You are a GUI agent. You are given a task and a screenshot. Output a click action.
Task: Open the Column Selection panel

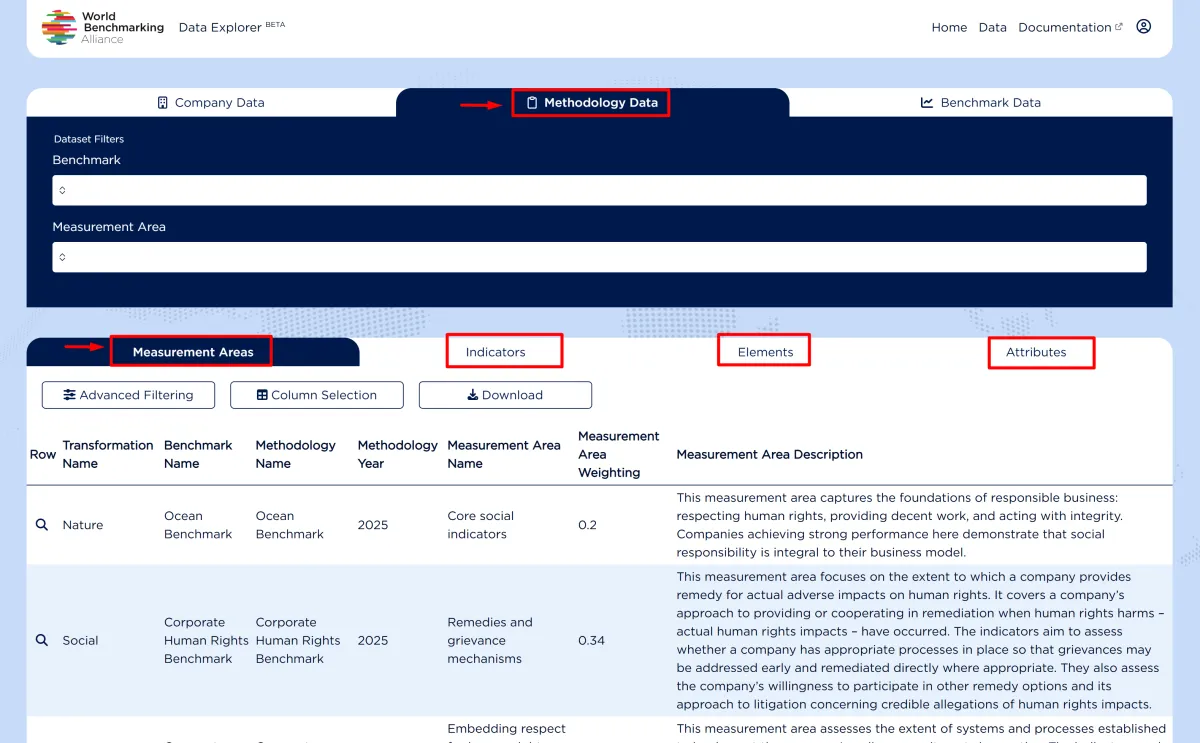click(316, 394)
